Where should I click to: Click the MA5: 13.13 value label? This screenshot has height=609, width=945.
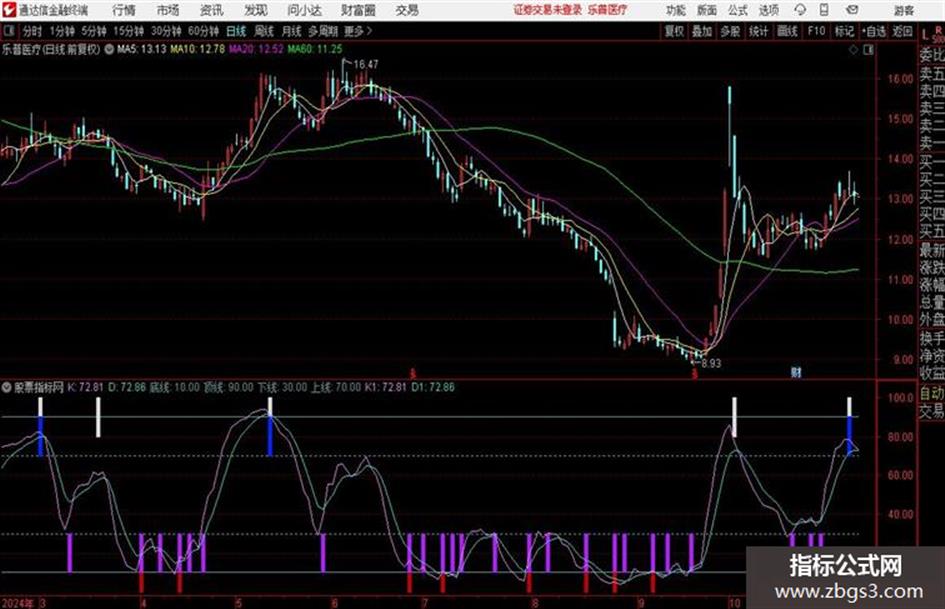[x=141, y=49]
